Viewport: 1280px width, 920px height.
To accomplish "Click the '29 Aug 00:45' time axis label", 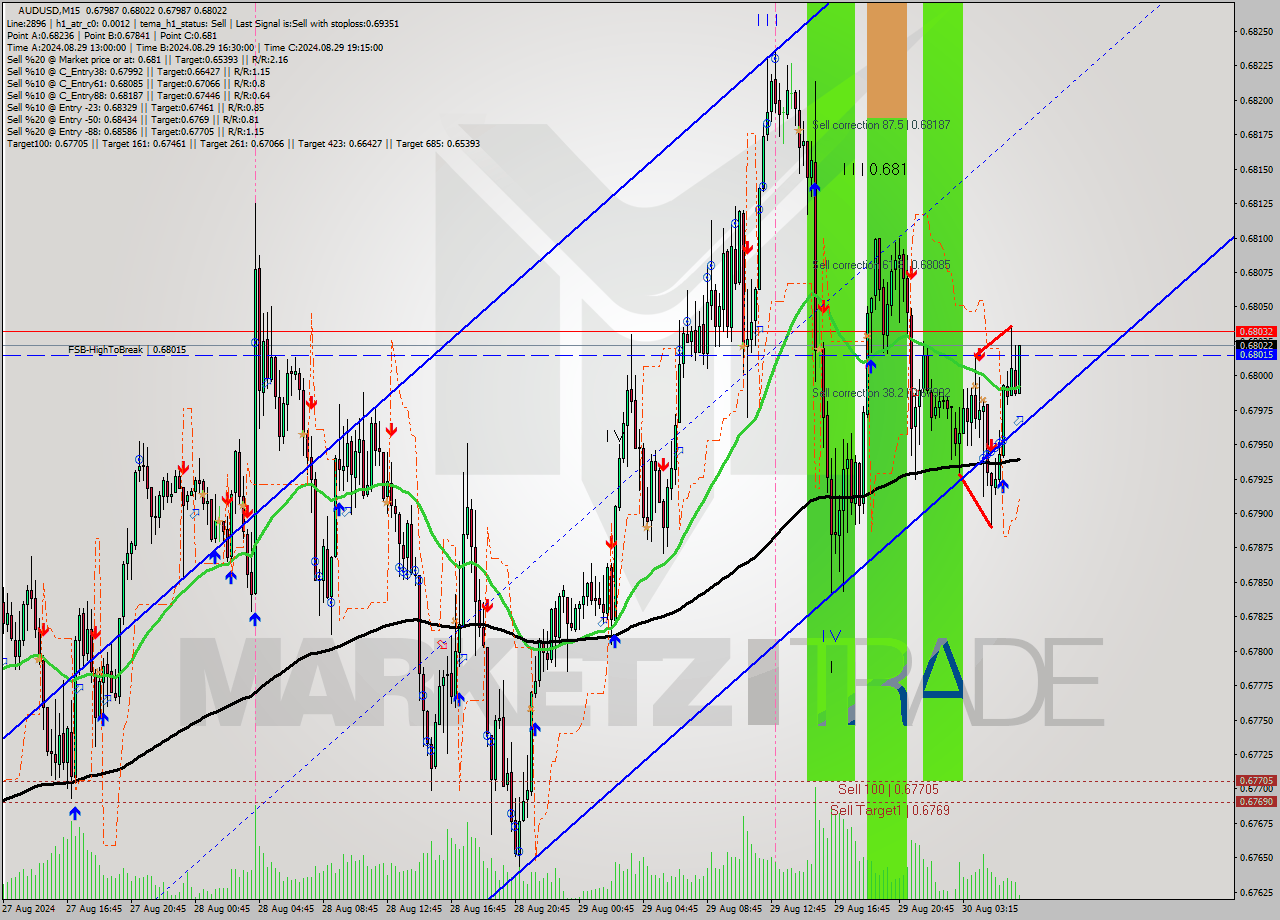I will pyautogui.click(x=607, y=909).
